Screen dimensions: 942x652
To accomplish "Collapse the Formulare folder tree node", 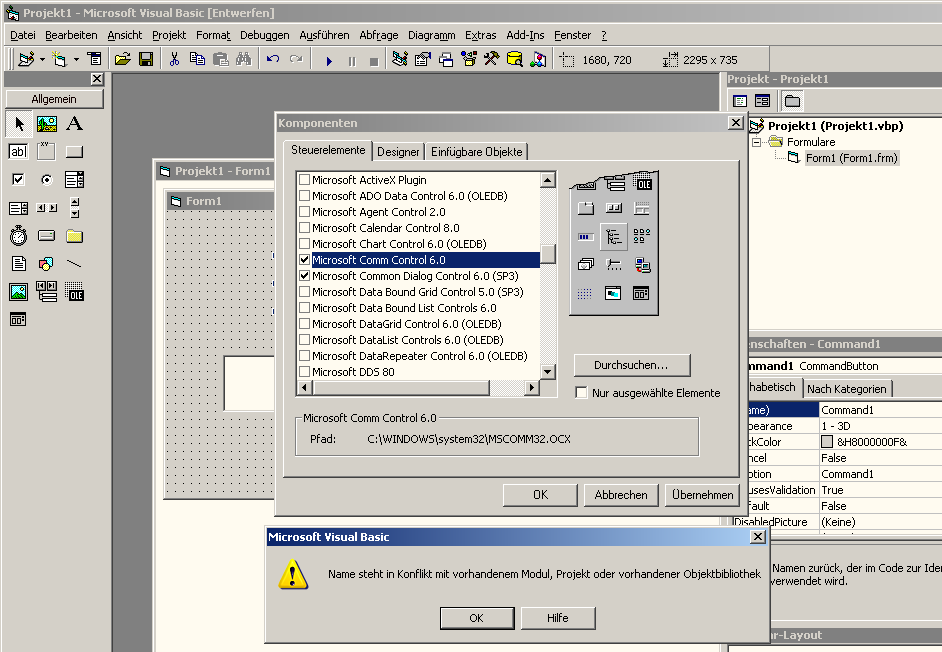I will (757, 142).
